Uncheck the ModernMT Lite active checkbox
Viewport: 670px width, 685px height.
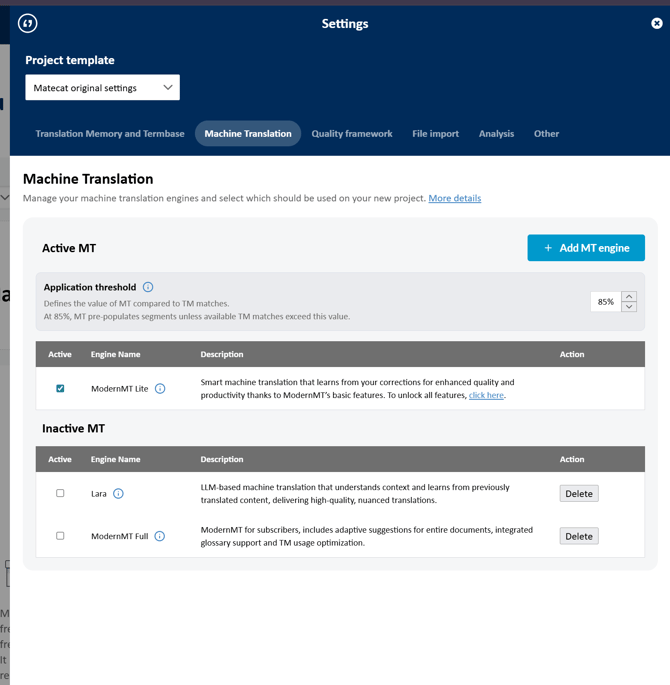click(x=60, y=389)
